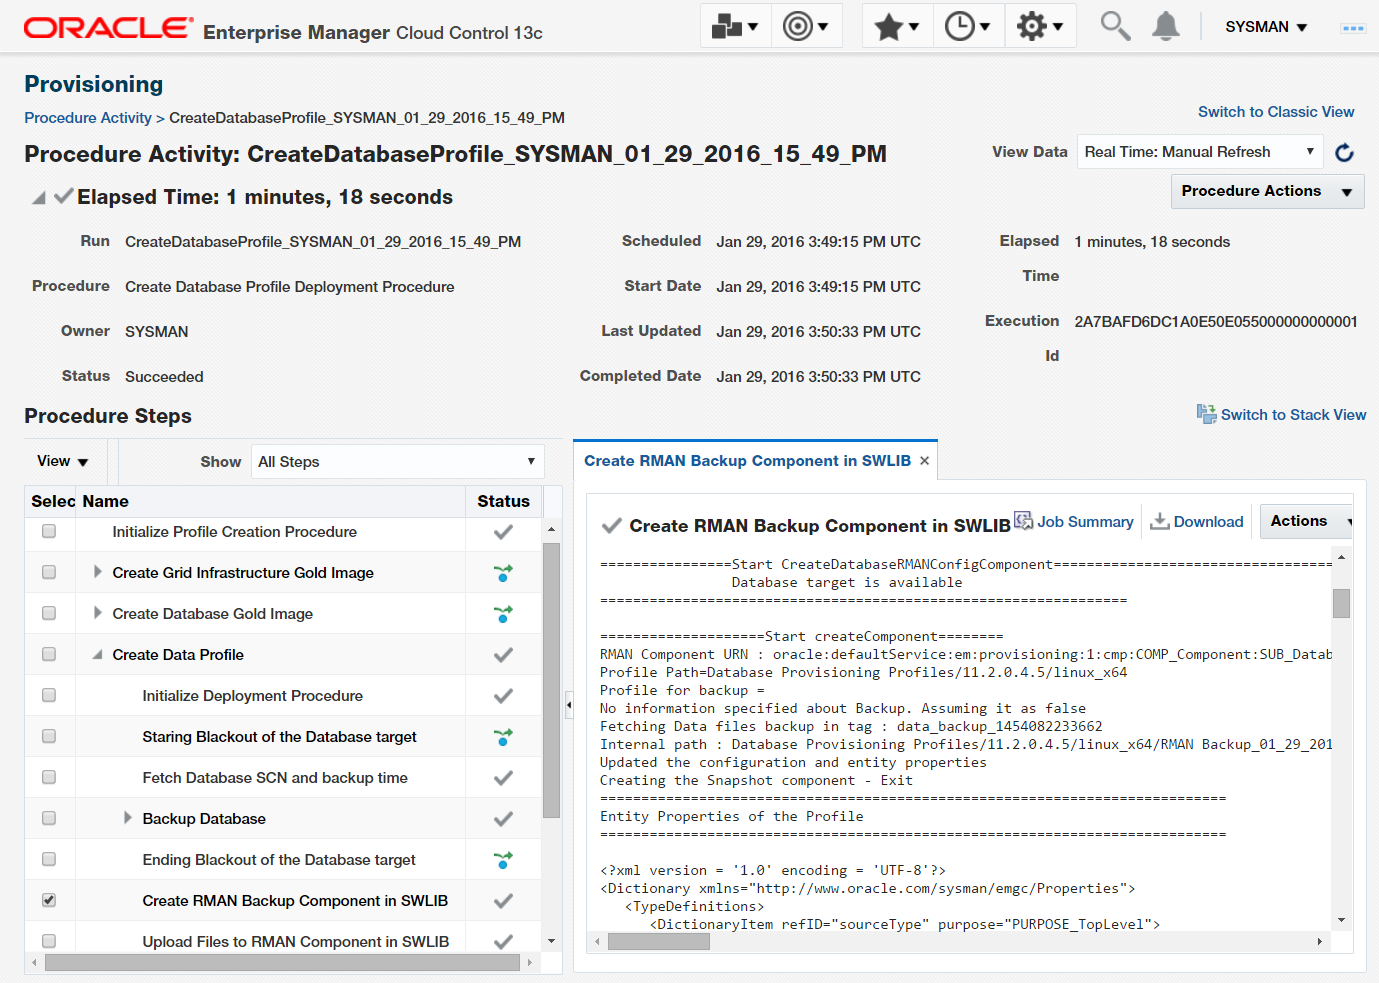Open the View menu in Procedure Steps
Viewport: 1379px width, 983px height.
tap(63, 461)
